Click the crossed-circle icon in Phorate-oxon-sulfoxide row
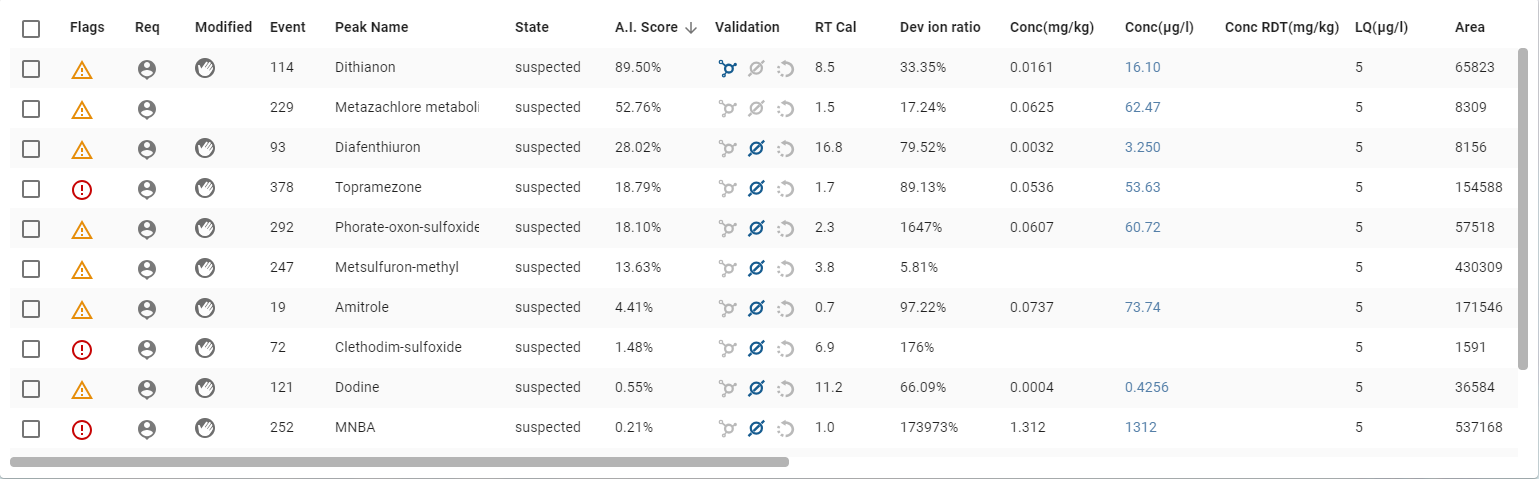This screenshot has width=1539, height=479. (756, 228)
